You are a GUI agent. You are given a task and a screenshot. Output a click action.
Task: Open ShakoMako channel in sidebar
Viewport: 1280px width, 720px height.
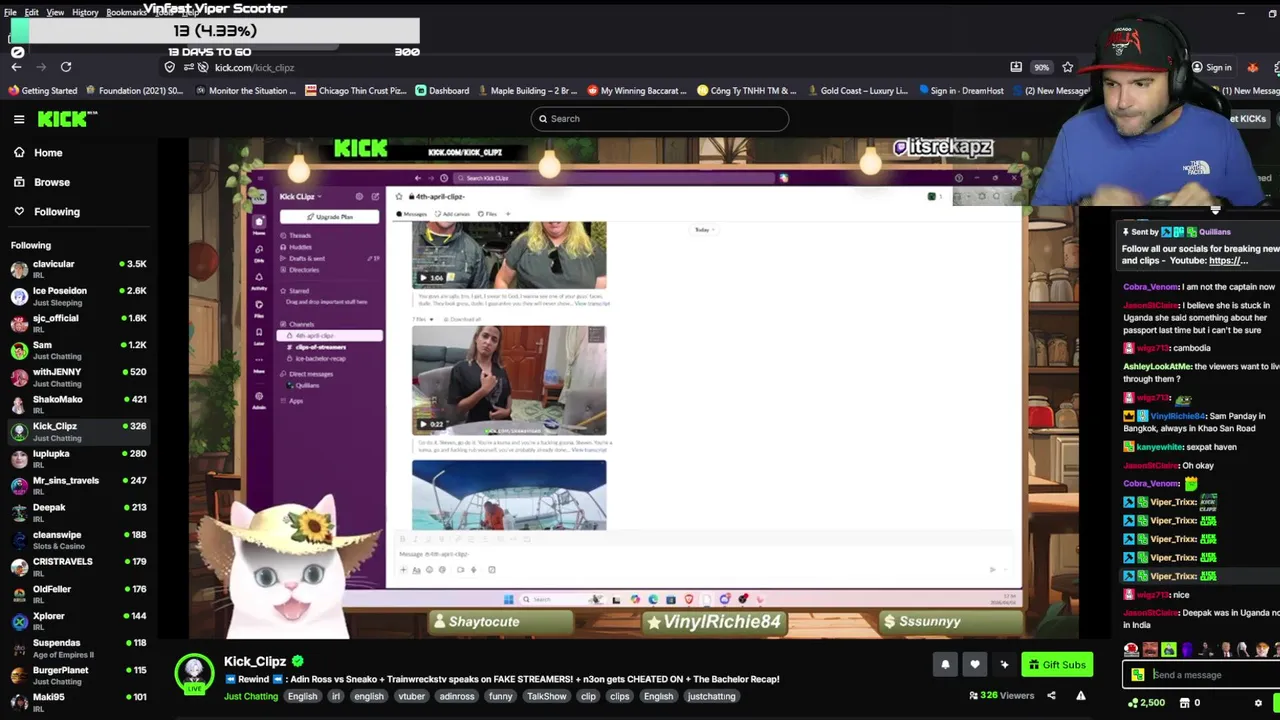coord(78,404)
